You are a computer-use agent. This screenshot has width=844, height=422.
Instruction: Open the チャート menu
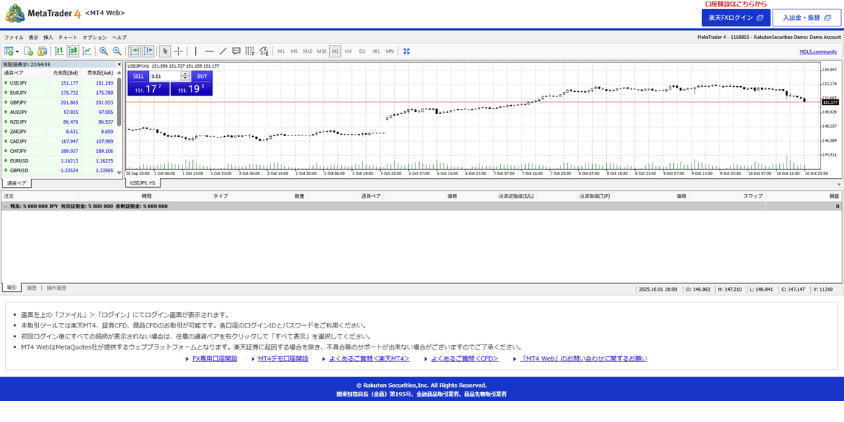(68, 37)
